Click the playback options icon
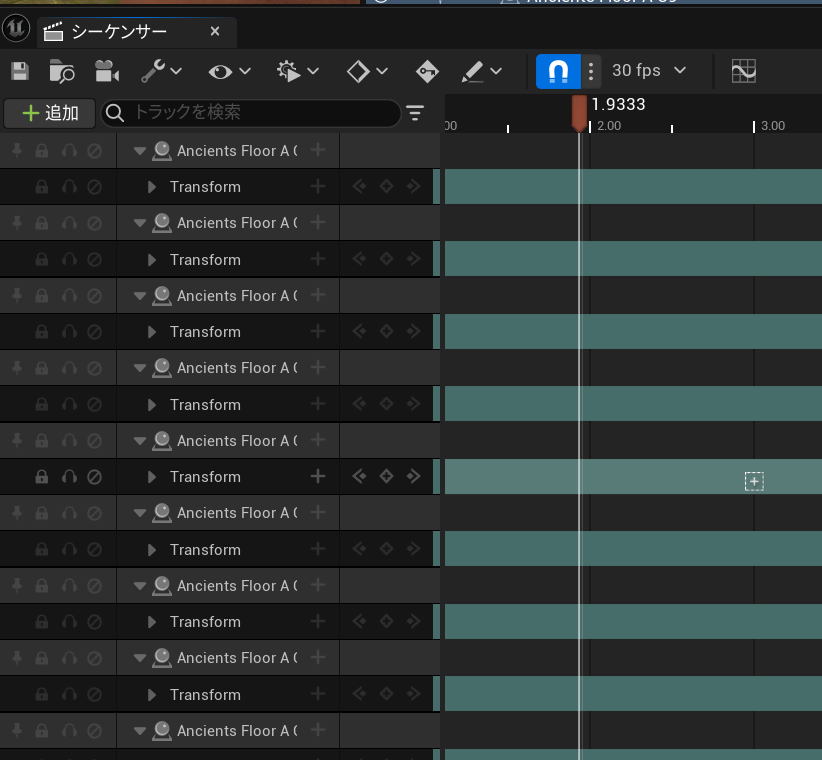 click(x=287, y=71)
